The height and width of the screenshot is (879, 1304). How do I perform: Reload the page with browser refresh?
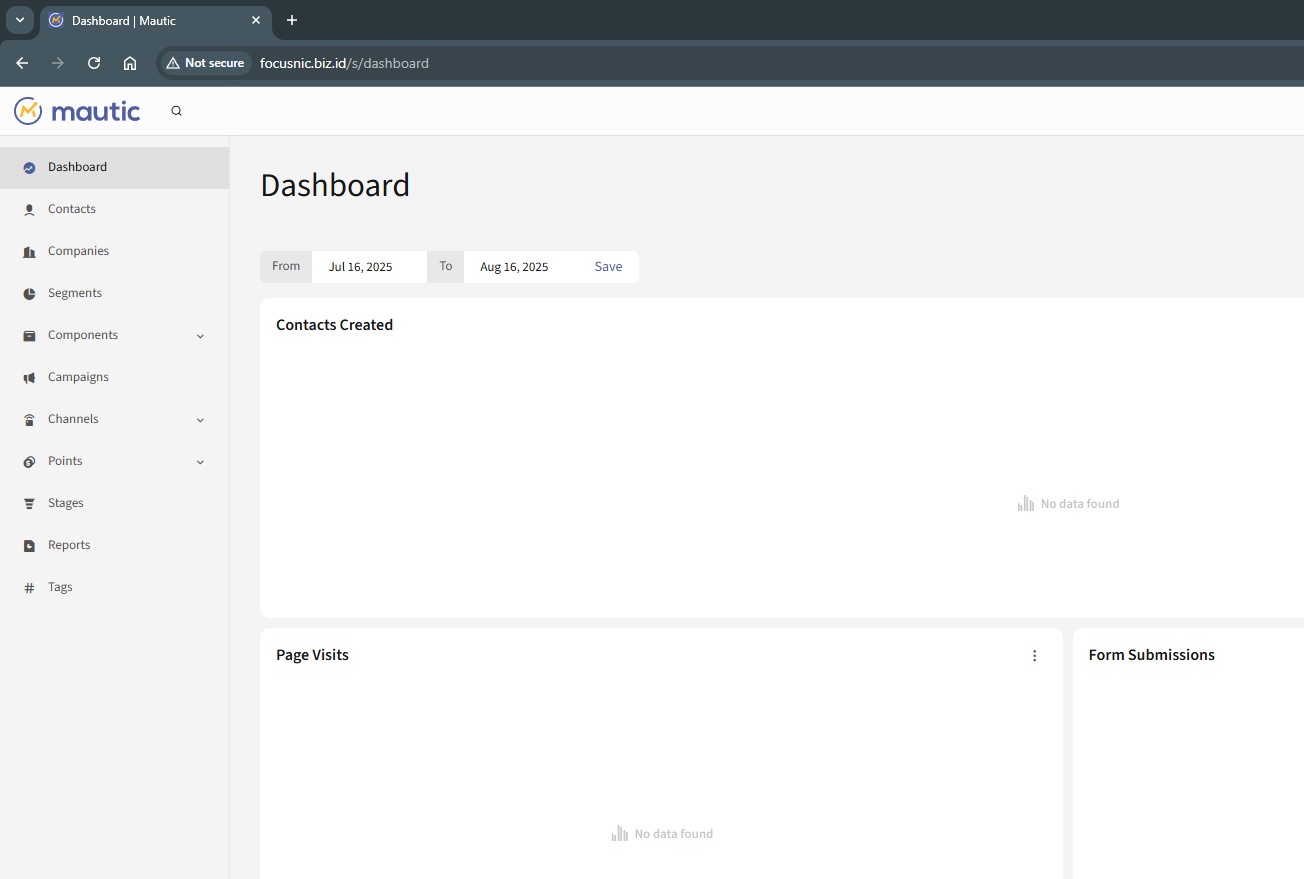point(94,63)
